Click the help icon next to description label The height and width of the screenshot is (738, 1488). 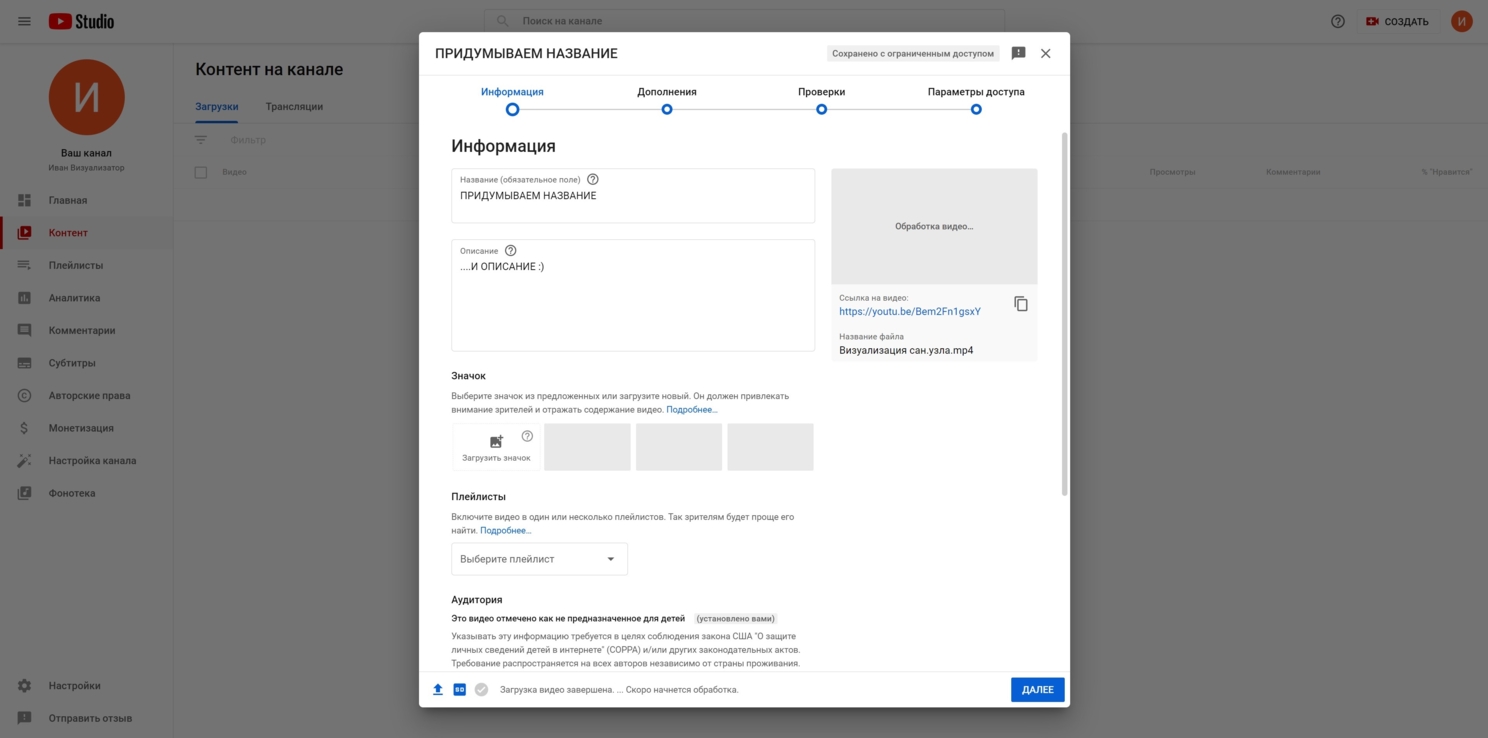(x=511, y=250)
